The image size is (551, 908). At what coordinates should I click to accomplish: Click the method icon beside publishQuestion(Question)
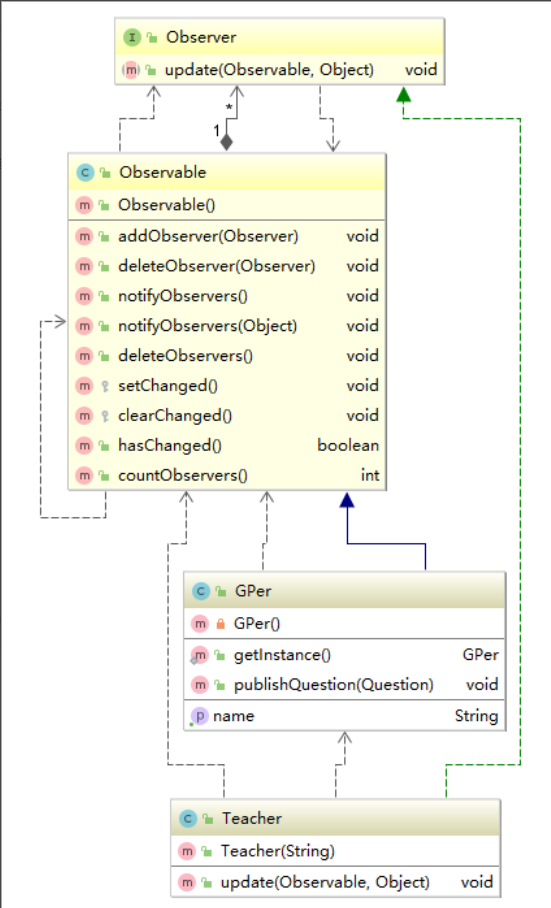[x=200, y=685]
